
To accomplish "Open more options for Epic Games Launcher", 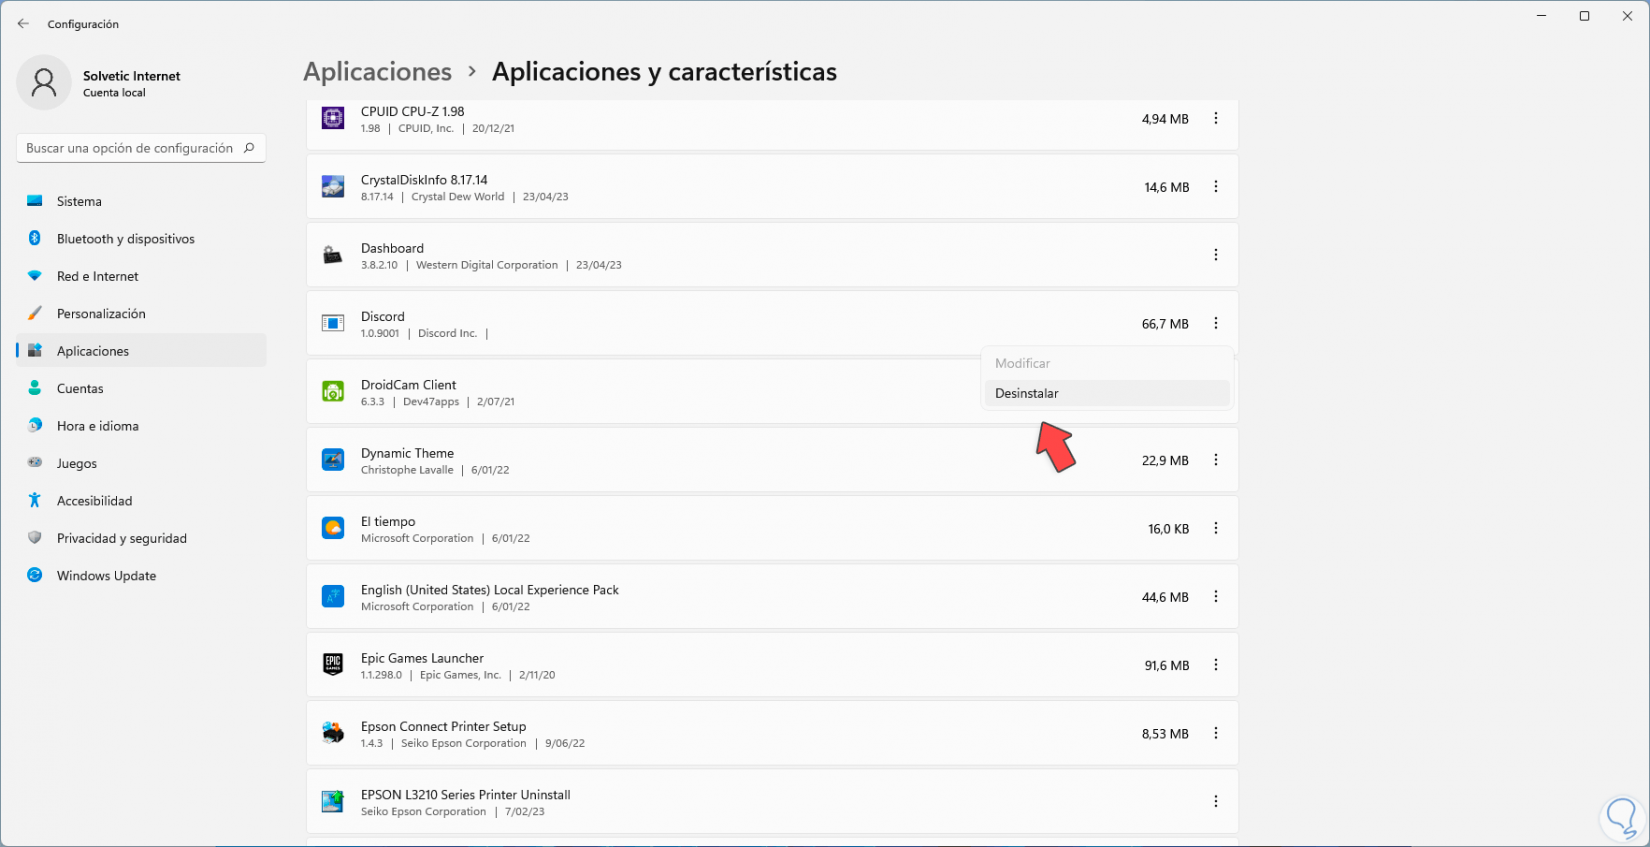I will 1216,665.
